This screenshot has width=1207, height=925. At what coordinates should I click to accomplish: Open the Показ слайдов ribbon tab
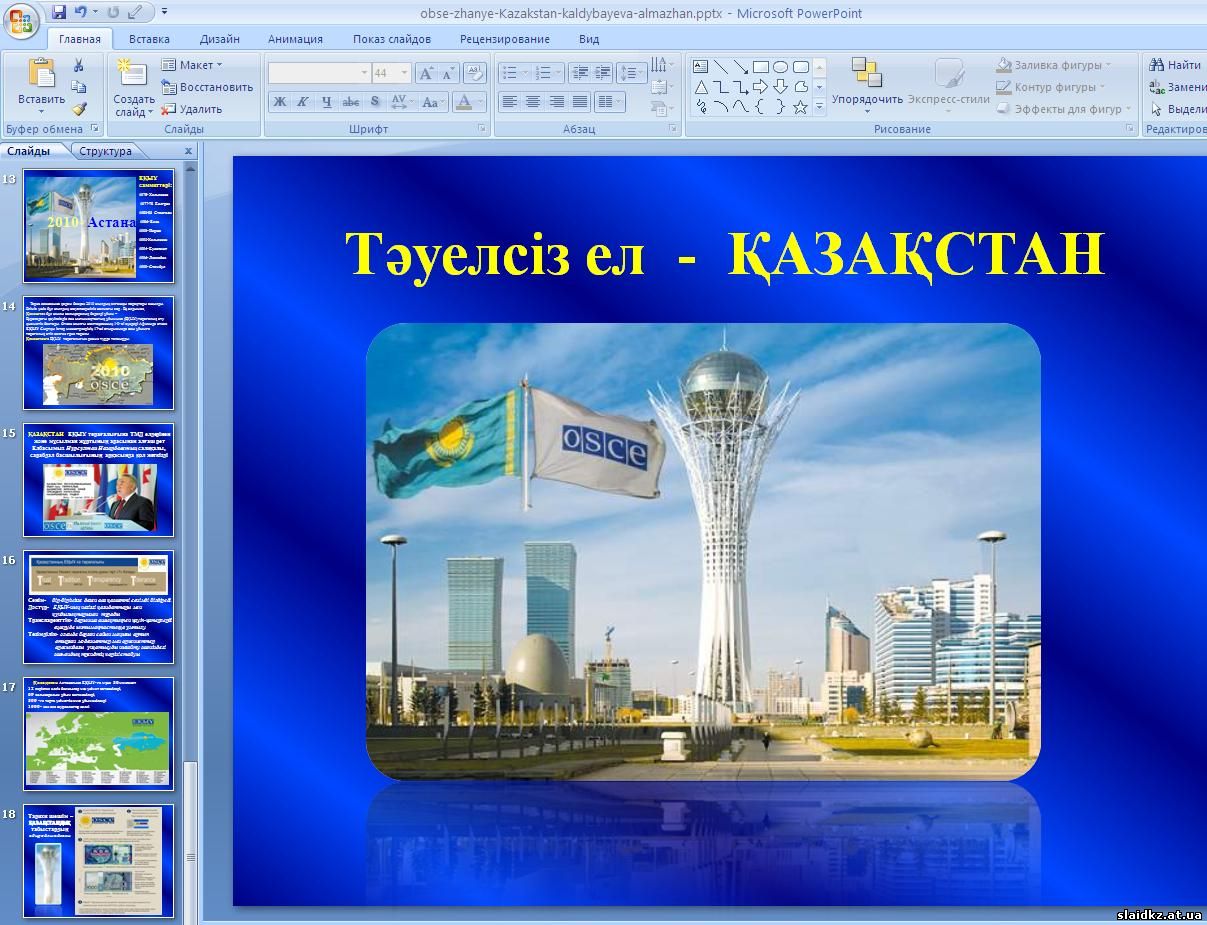pyautogui.click(x=392, y=39)
